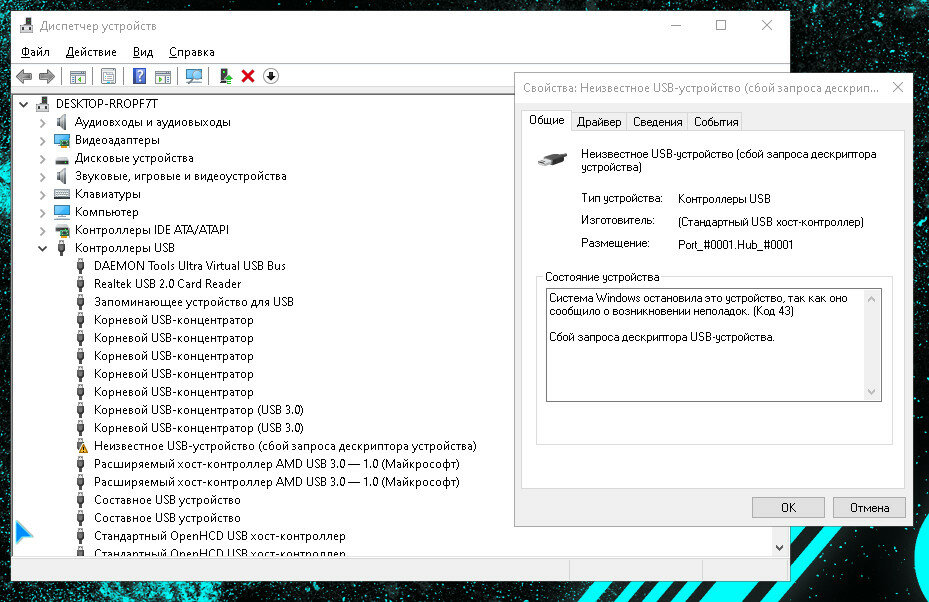Collapse the Контроллеры USB category

43,248
